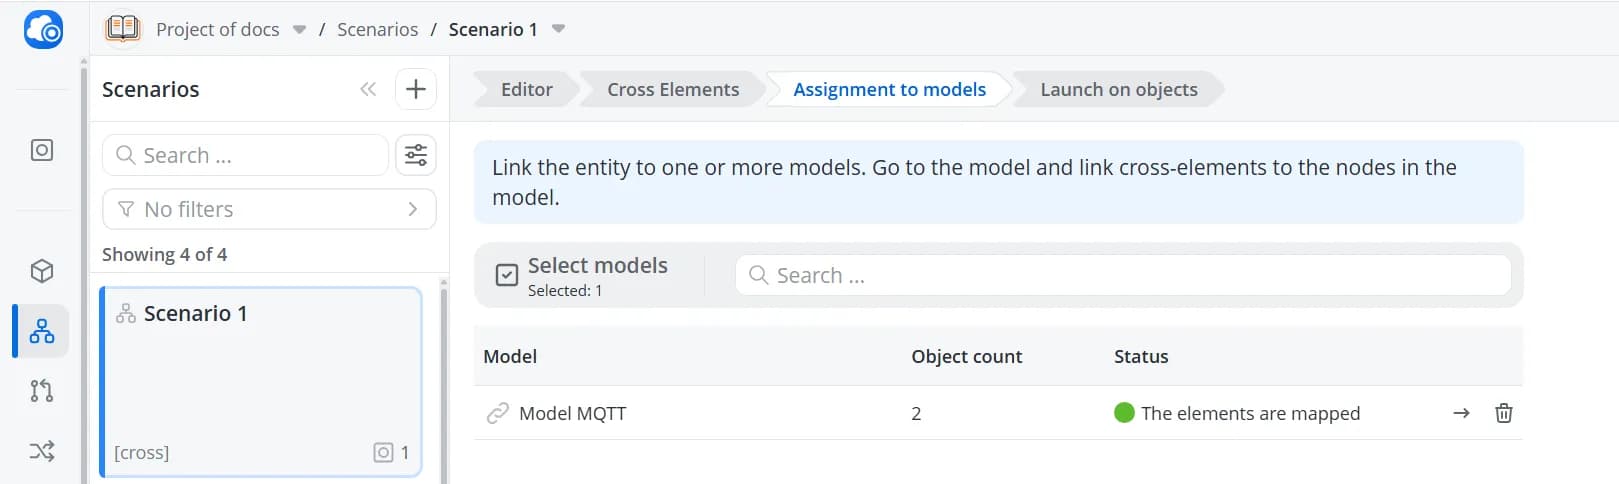1619x484 pixels.
Task: Go to Model MQTT with arrow icon
Action: click(x=1461, y=413)
